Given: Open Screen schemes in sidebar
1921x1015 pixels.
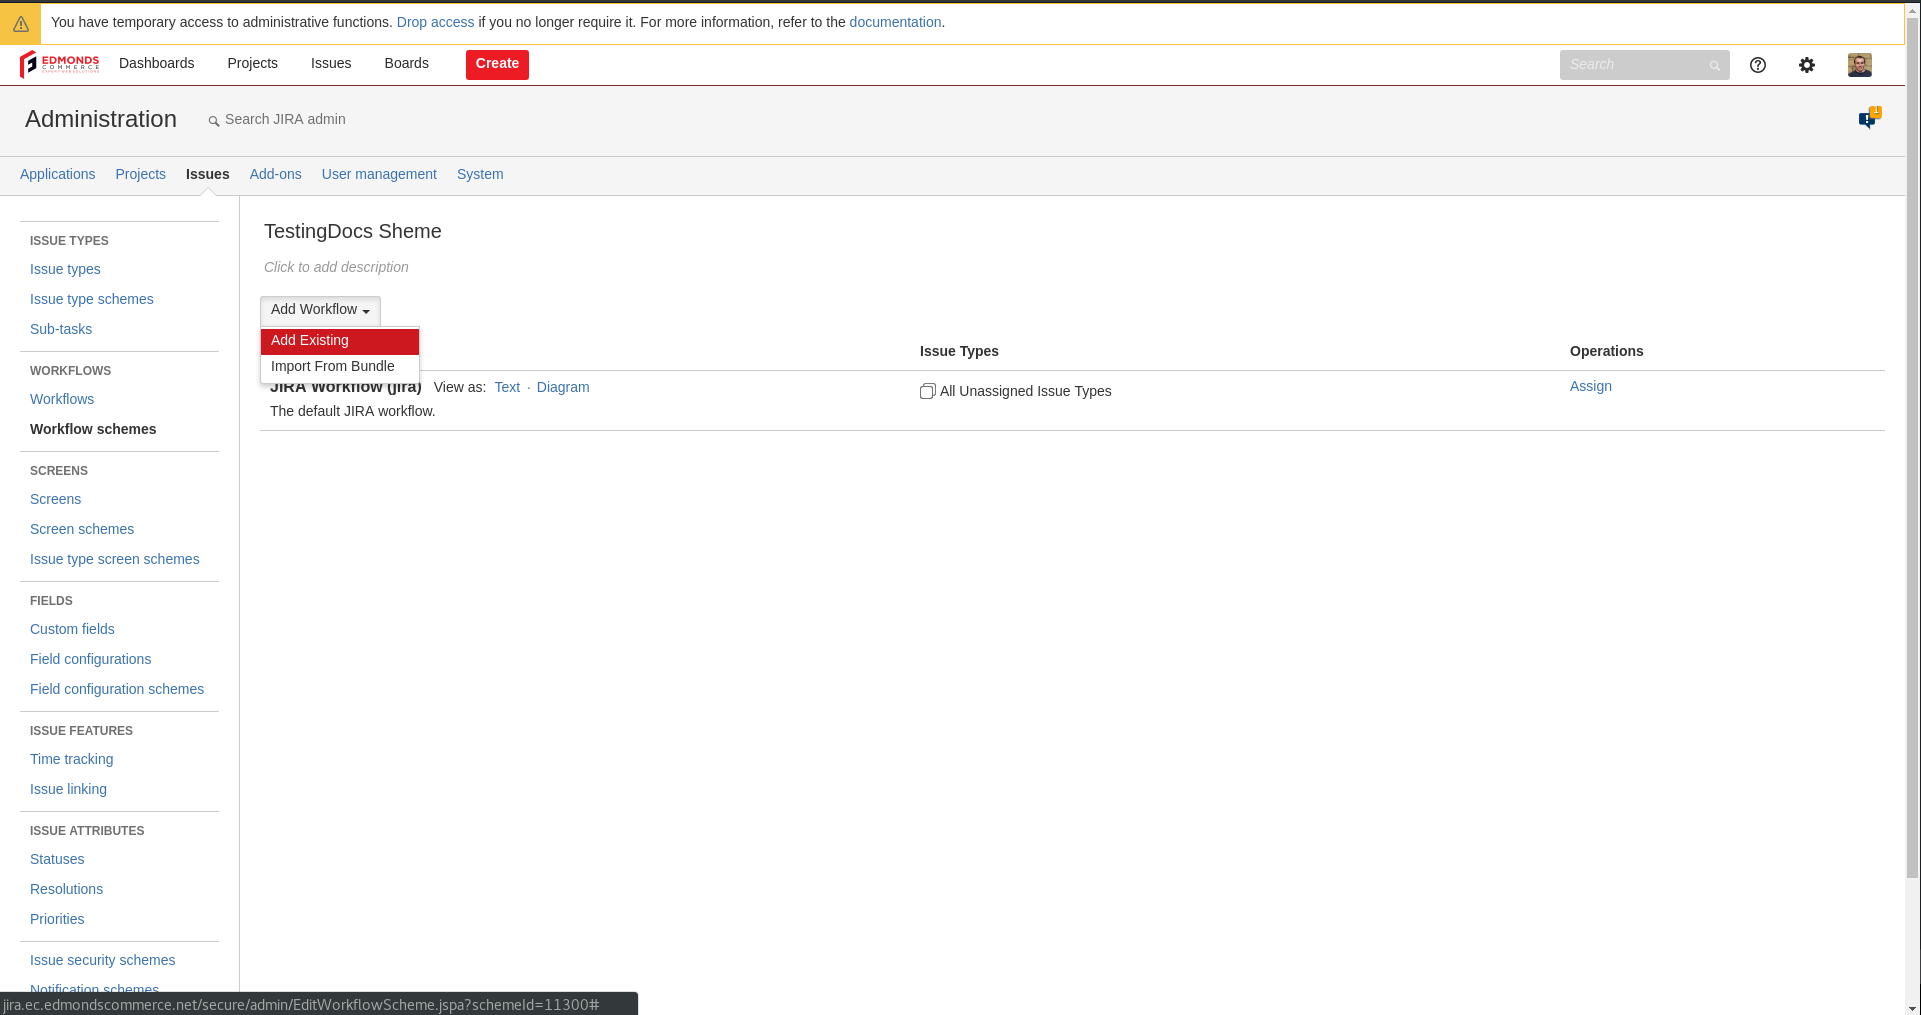Looking at the screenshot, I should 82,529.
